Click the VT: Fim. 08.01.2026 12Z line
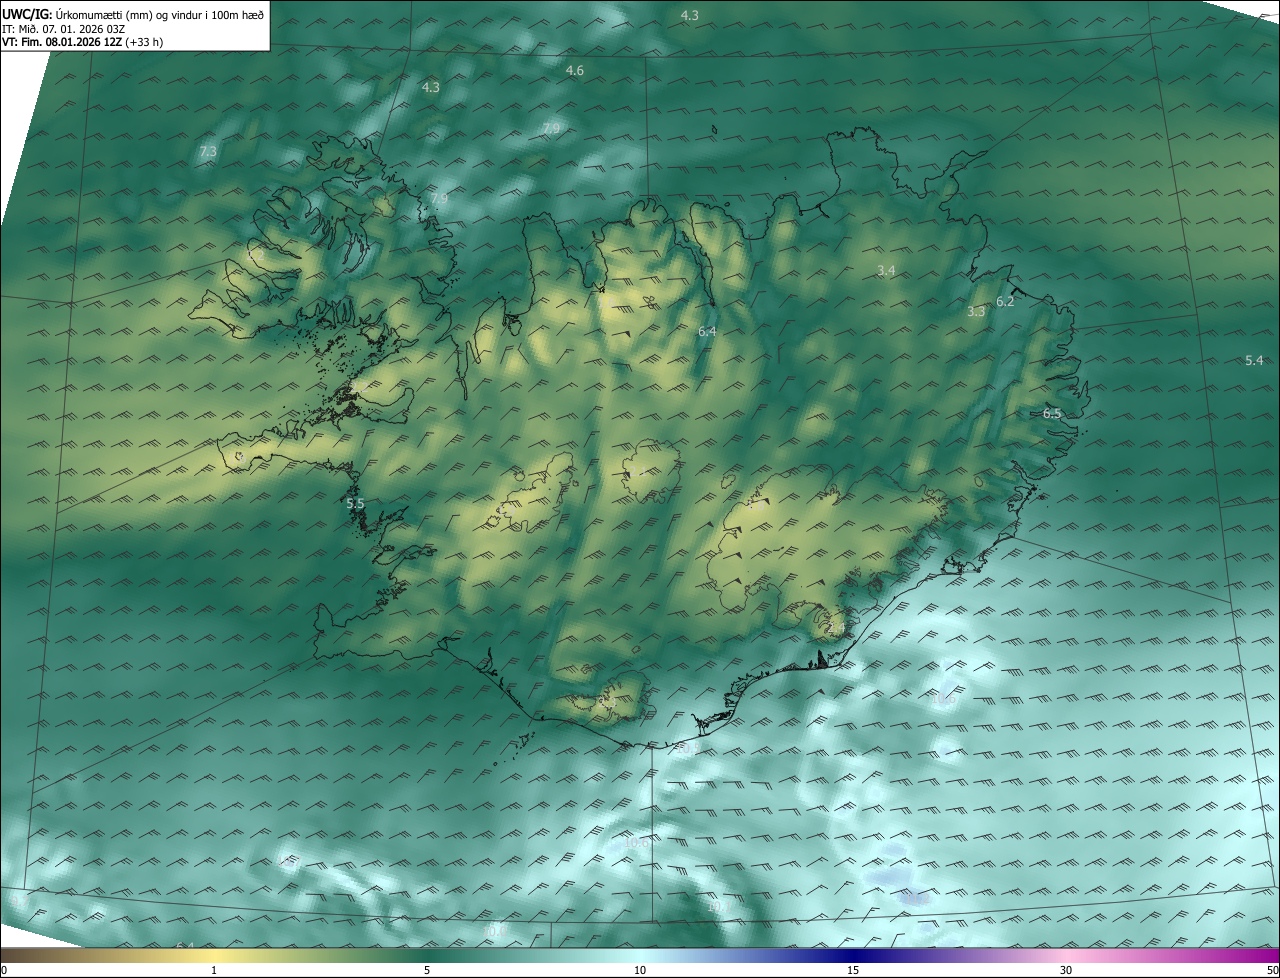 coord(82,42)
